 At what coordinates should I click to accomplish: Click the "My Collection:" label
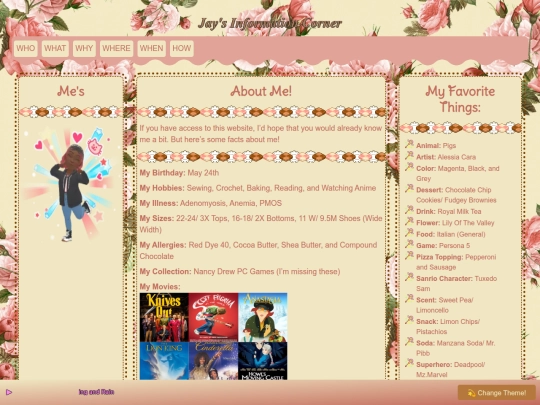165,271
